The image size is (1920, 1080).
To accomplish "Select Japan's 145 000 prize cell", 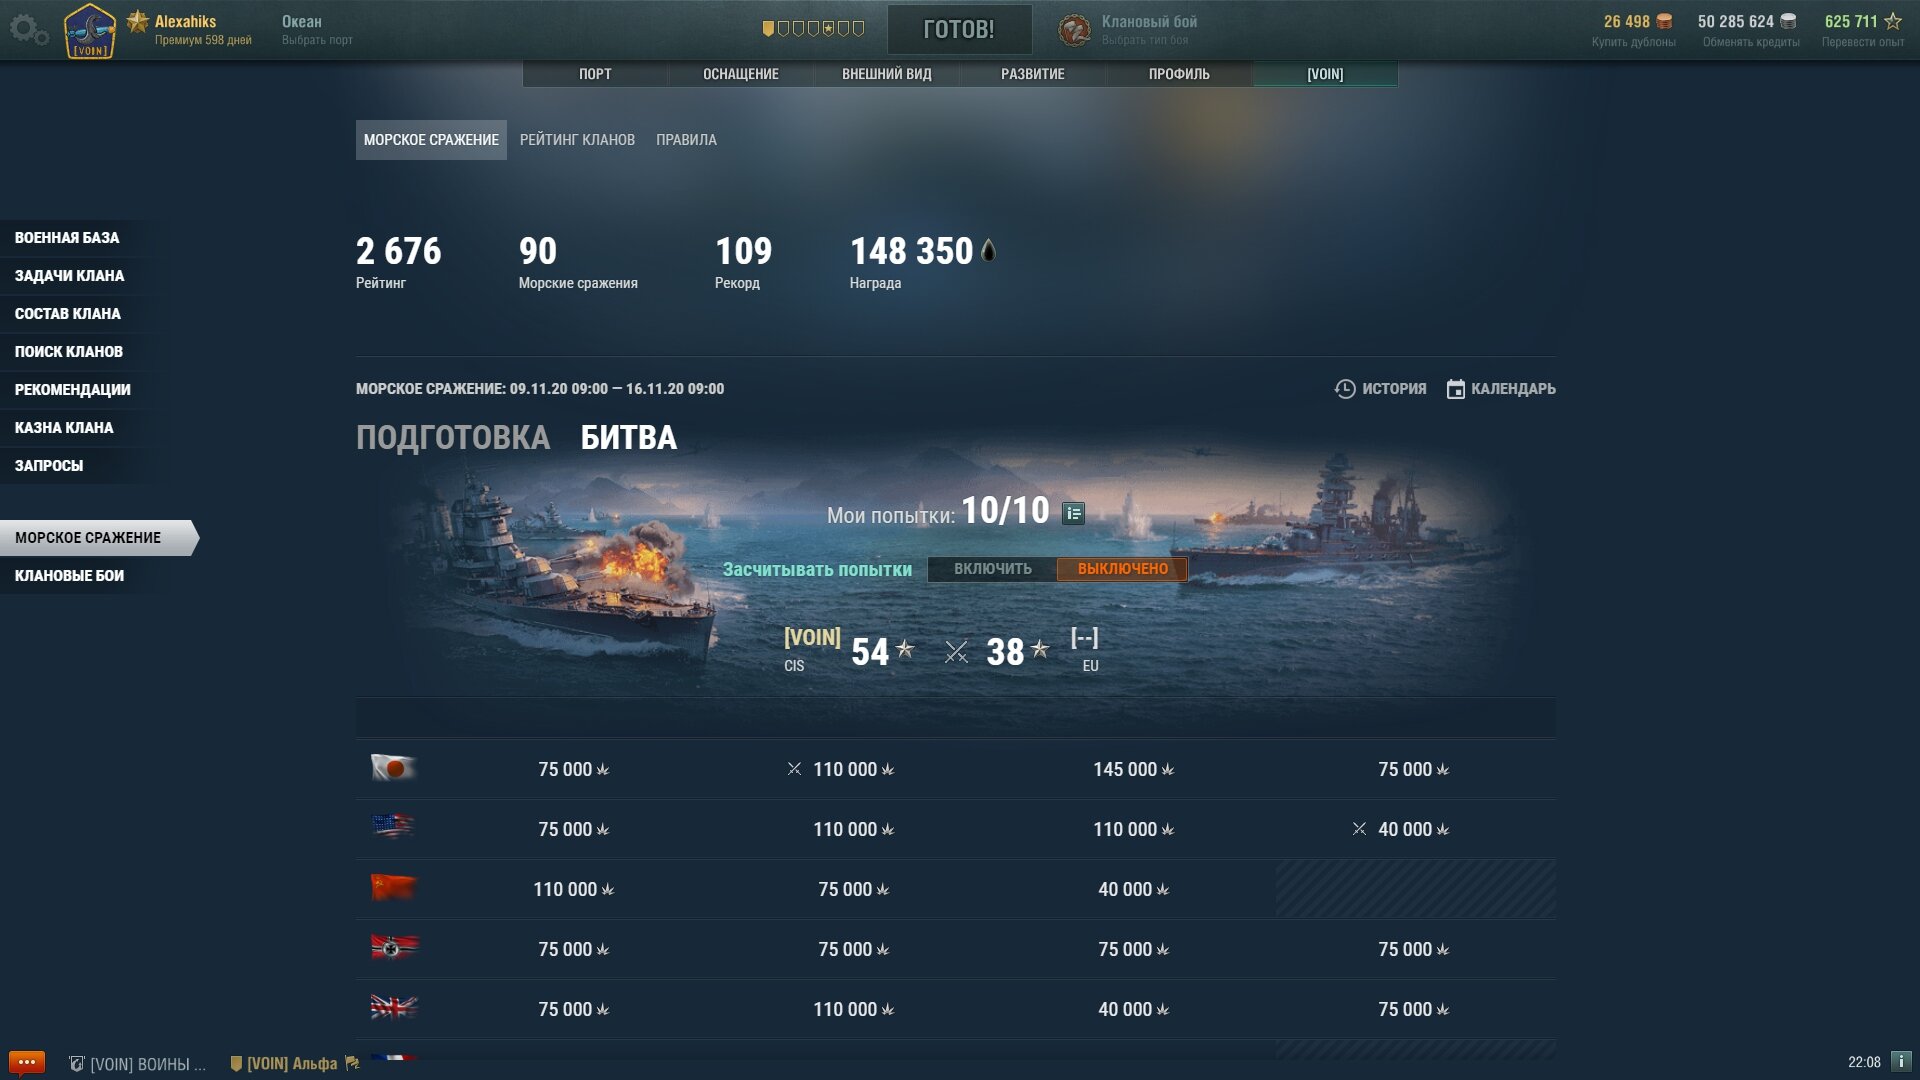I will pos(1134,769).
